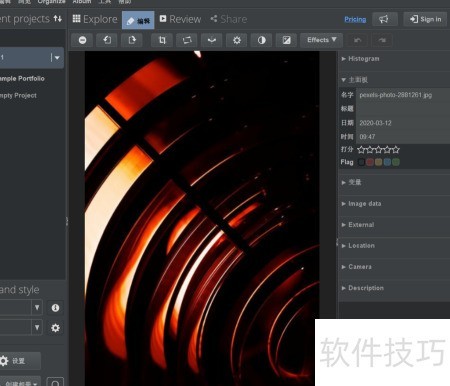The height and width of the screenshot is (386, 450).
Task: Rate the photo one star
Action: pos(361,149)
